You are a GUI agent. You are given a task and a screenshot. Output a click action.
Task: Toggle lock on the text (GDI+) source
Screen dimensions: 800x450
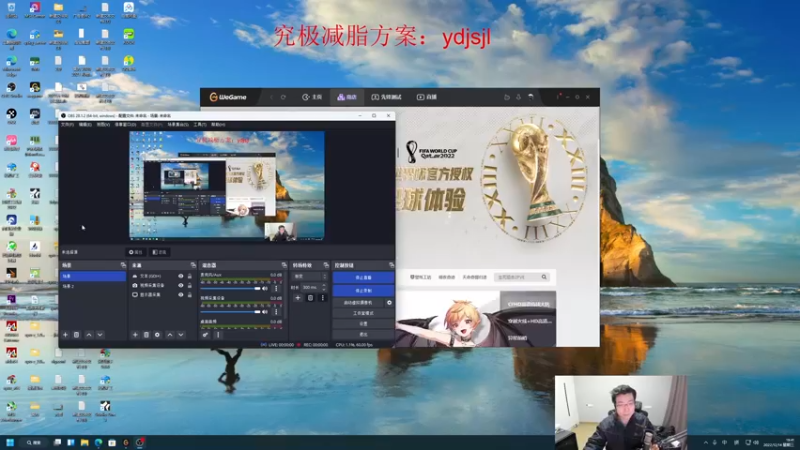(x=189, y=276)
